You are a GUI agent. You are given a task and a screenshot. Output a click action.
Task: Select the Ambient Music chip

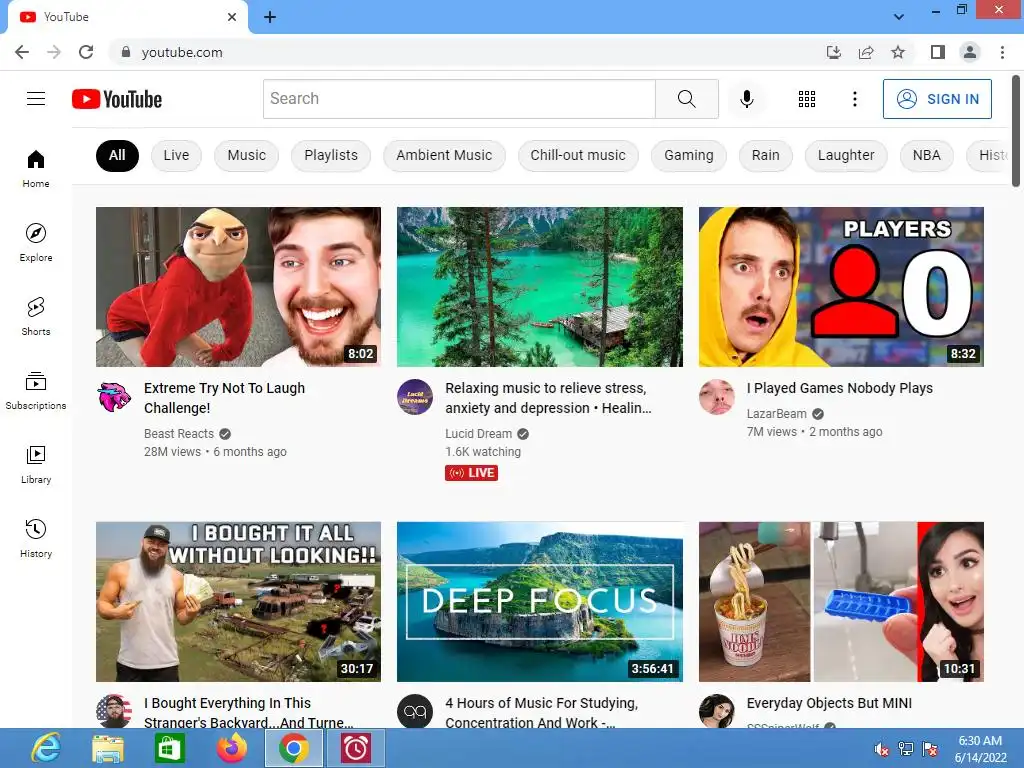(x=444, y=155)
